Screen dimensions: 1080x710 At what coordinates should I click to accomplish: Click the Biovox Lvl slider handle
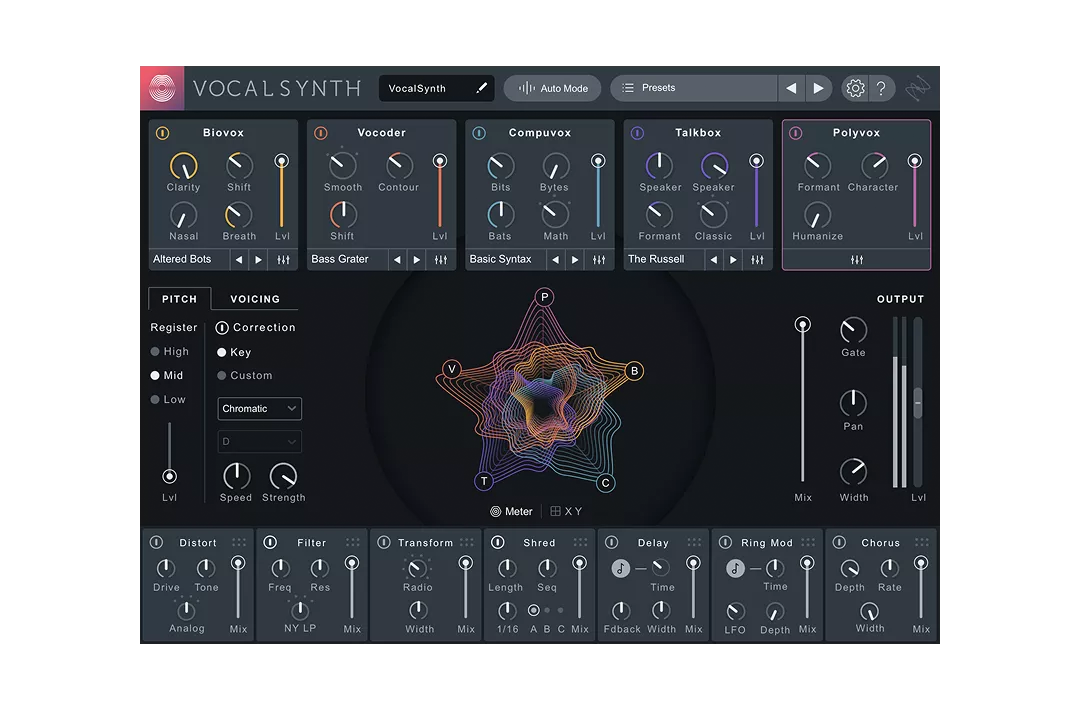(281, 161)
